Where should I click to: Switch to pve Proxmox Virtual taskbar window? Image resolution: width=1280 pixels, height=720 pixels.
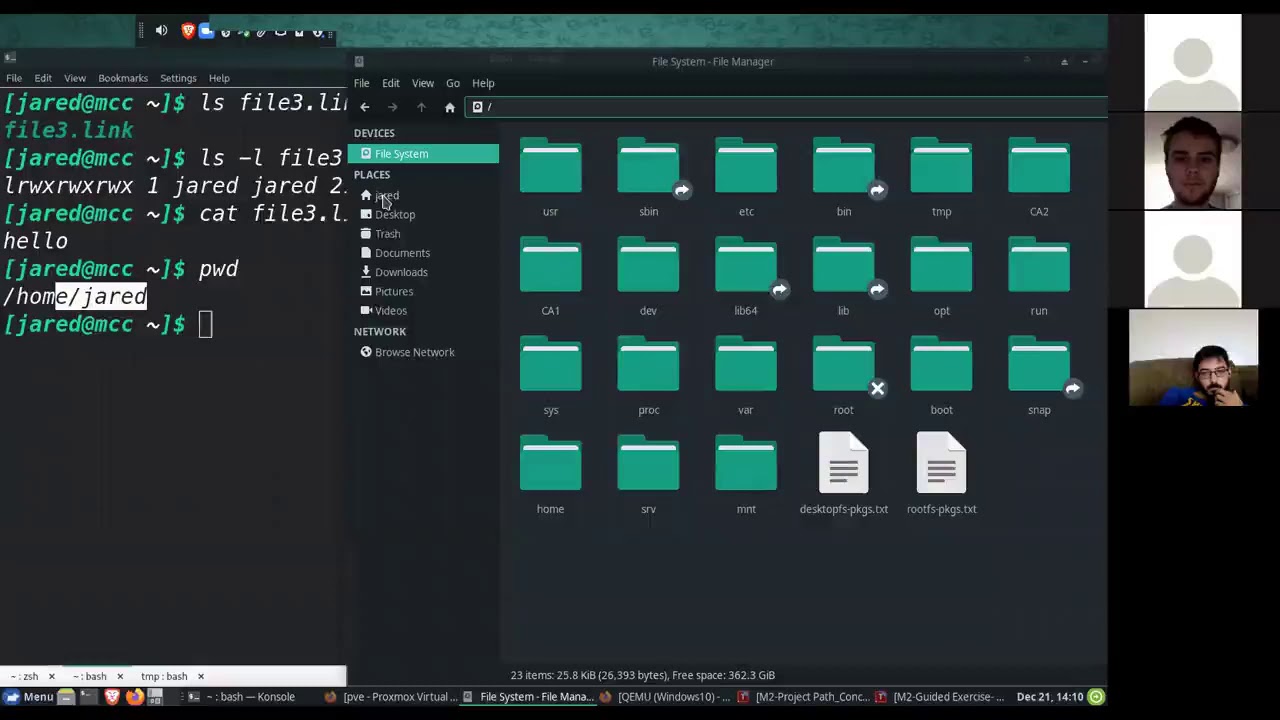click(392, 697)
